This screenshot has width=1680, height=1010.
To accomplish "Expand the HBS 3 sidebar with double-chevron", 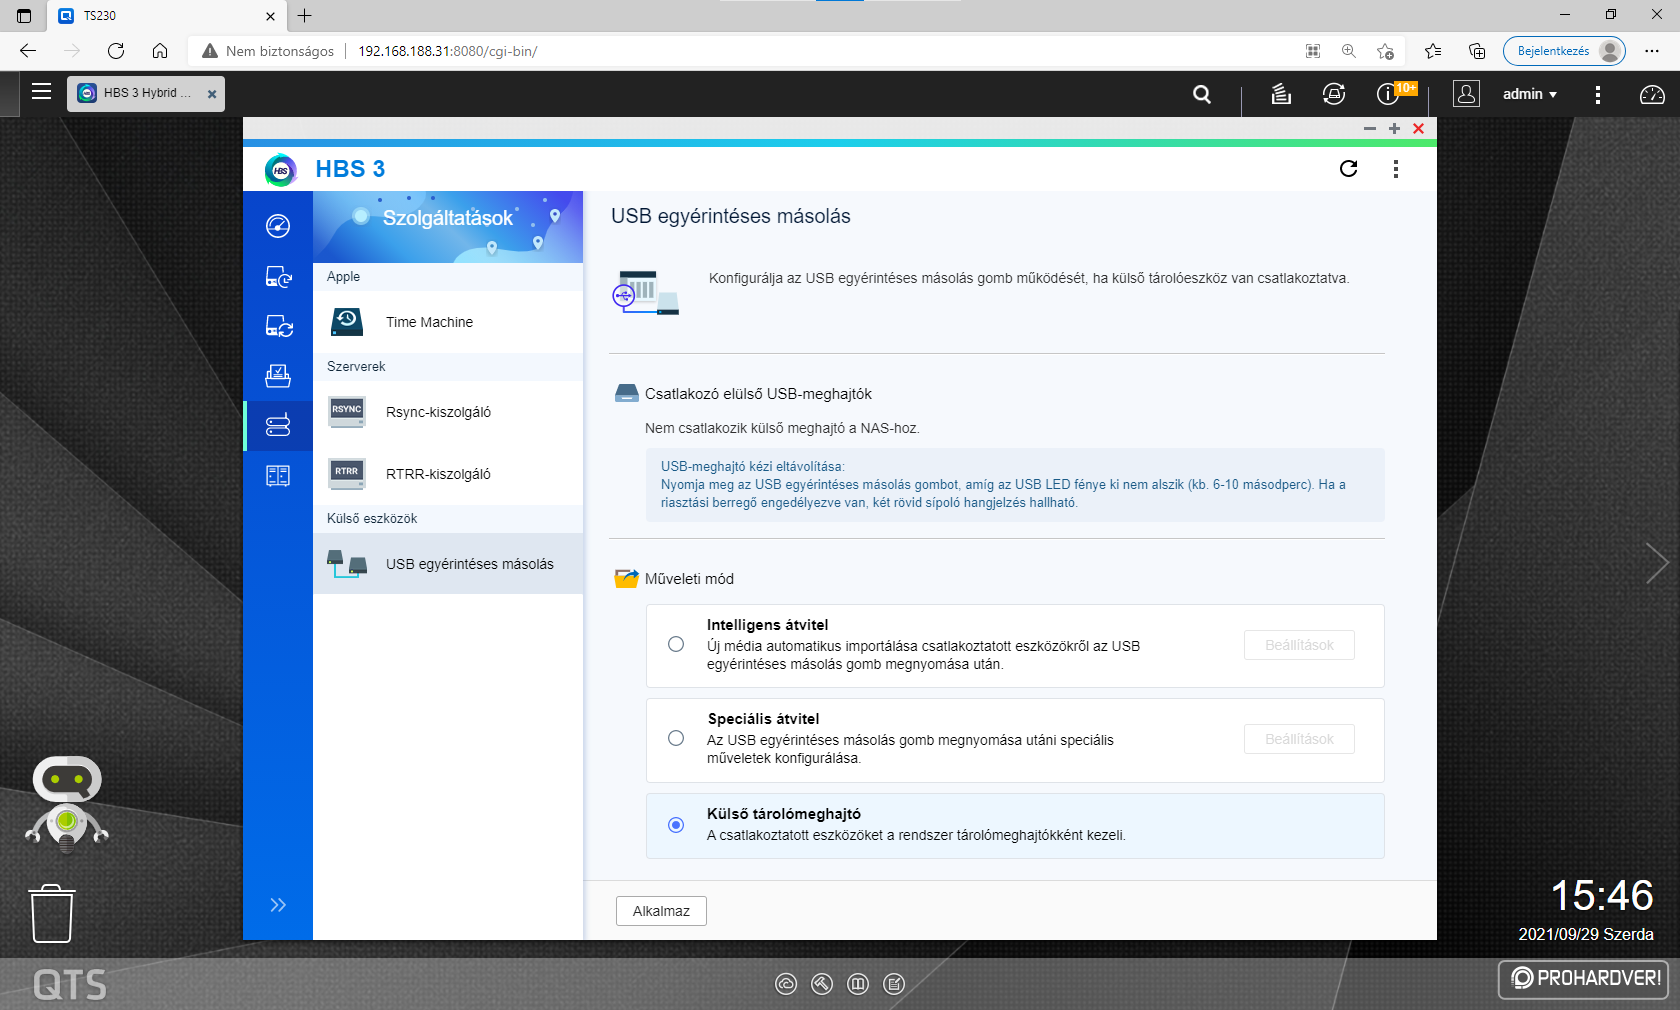I will point(278,905).
